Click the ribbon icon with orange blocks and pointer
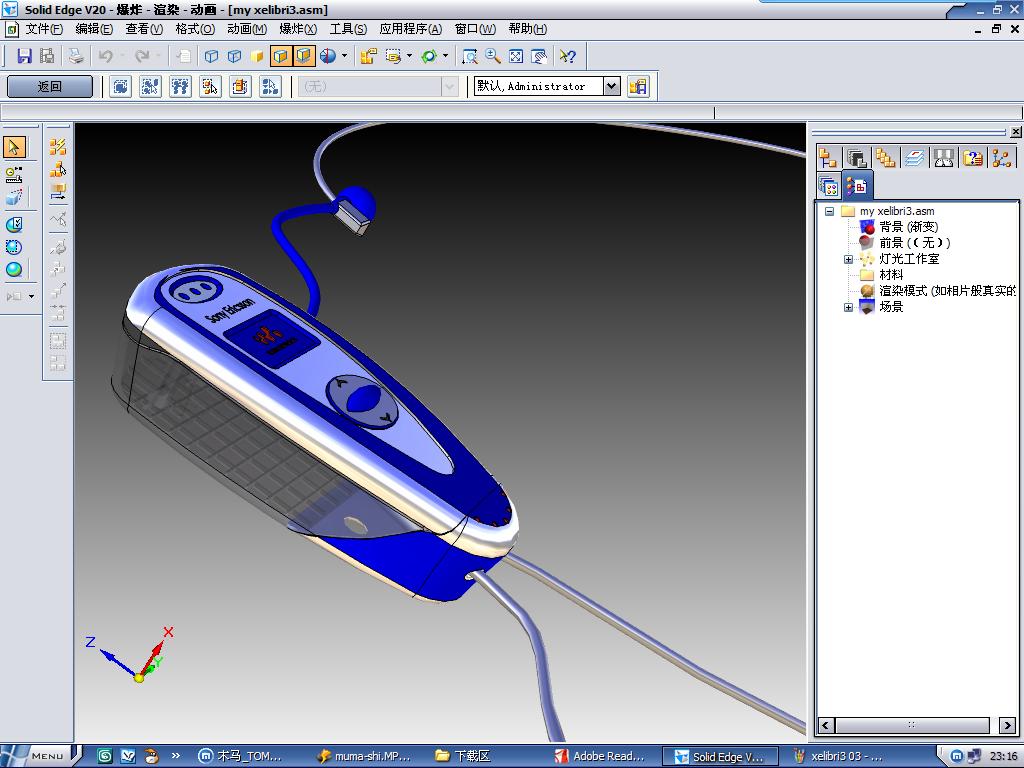Screen dimensions: 1024x768 tap(210, 86)
